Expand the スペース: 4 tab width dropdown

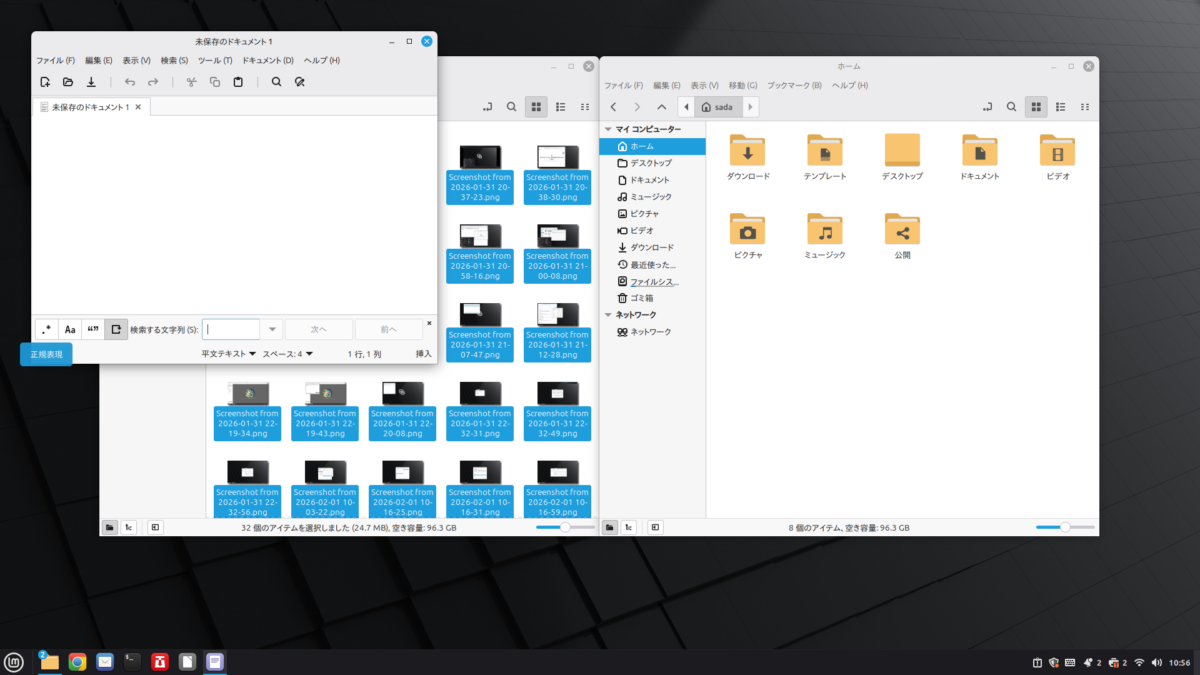coord(288,354)
